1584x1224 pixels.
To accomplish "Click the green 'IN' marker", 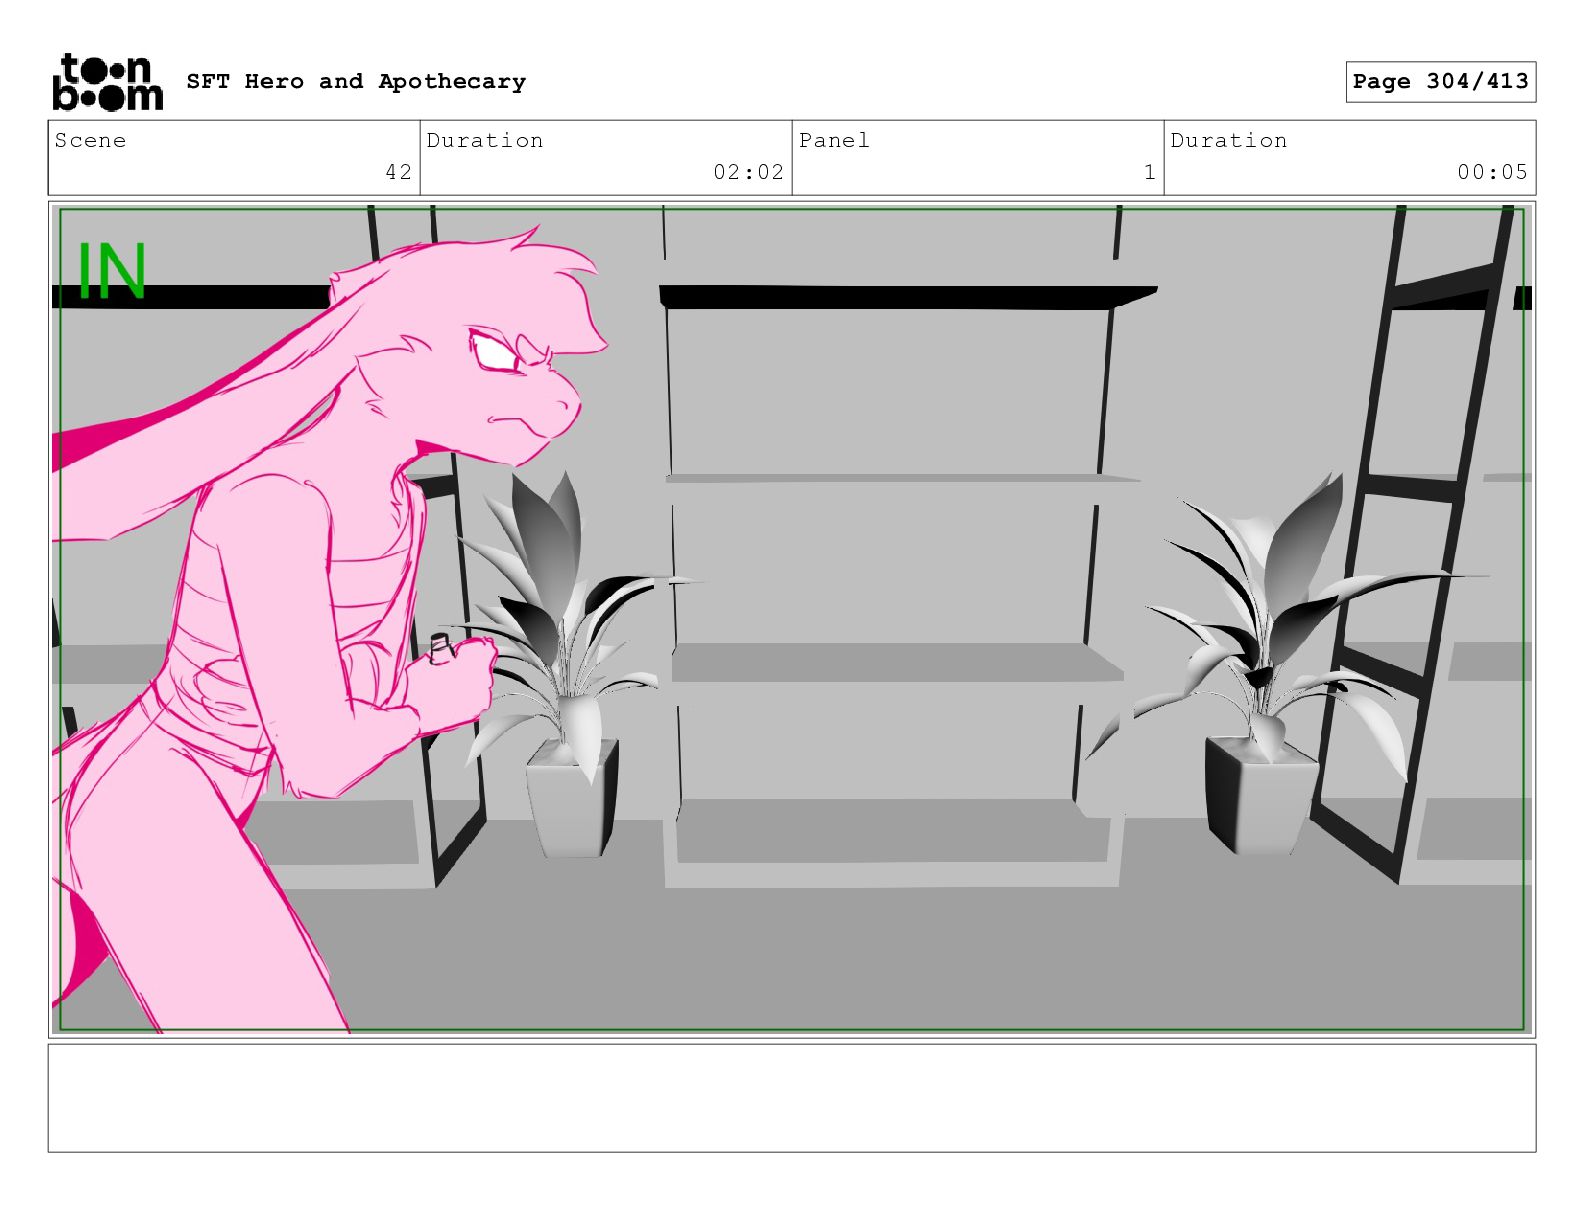I will point(111,271).
